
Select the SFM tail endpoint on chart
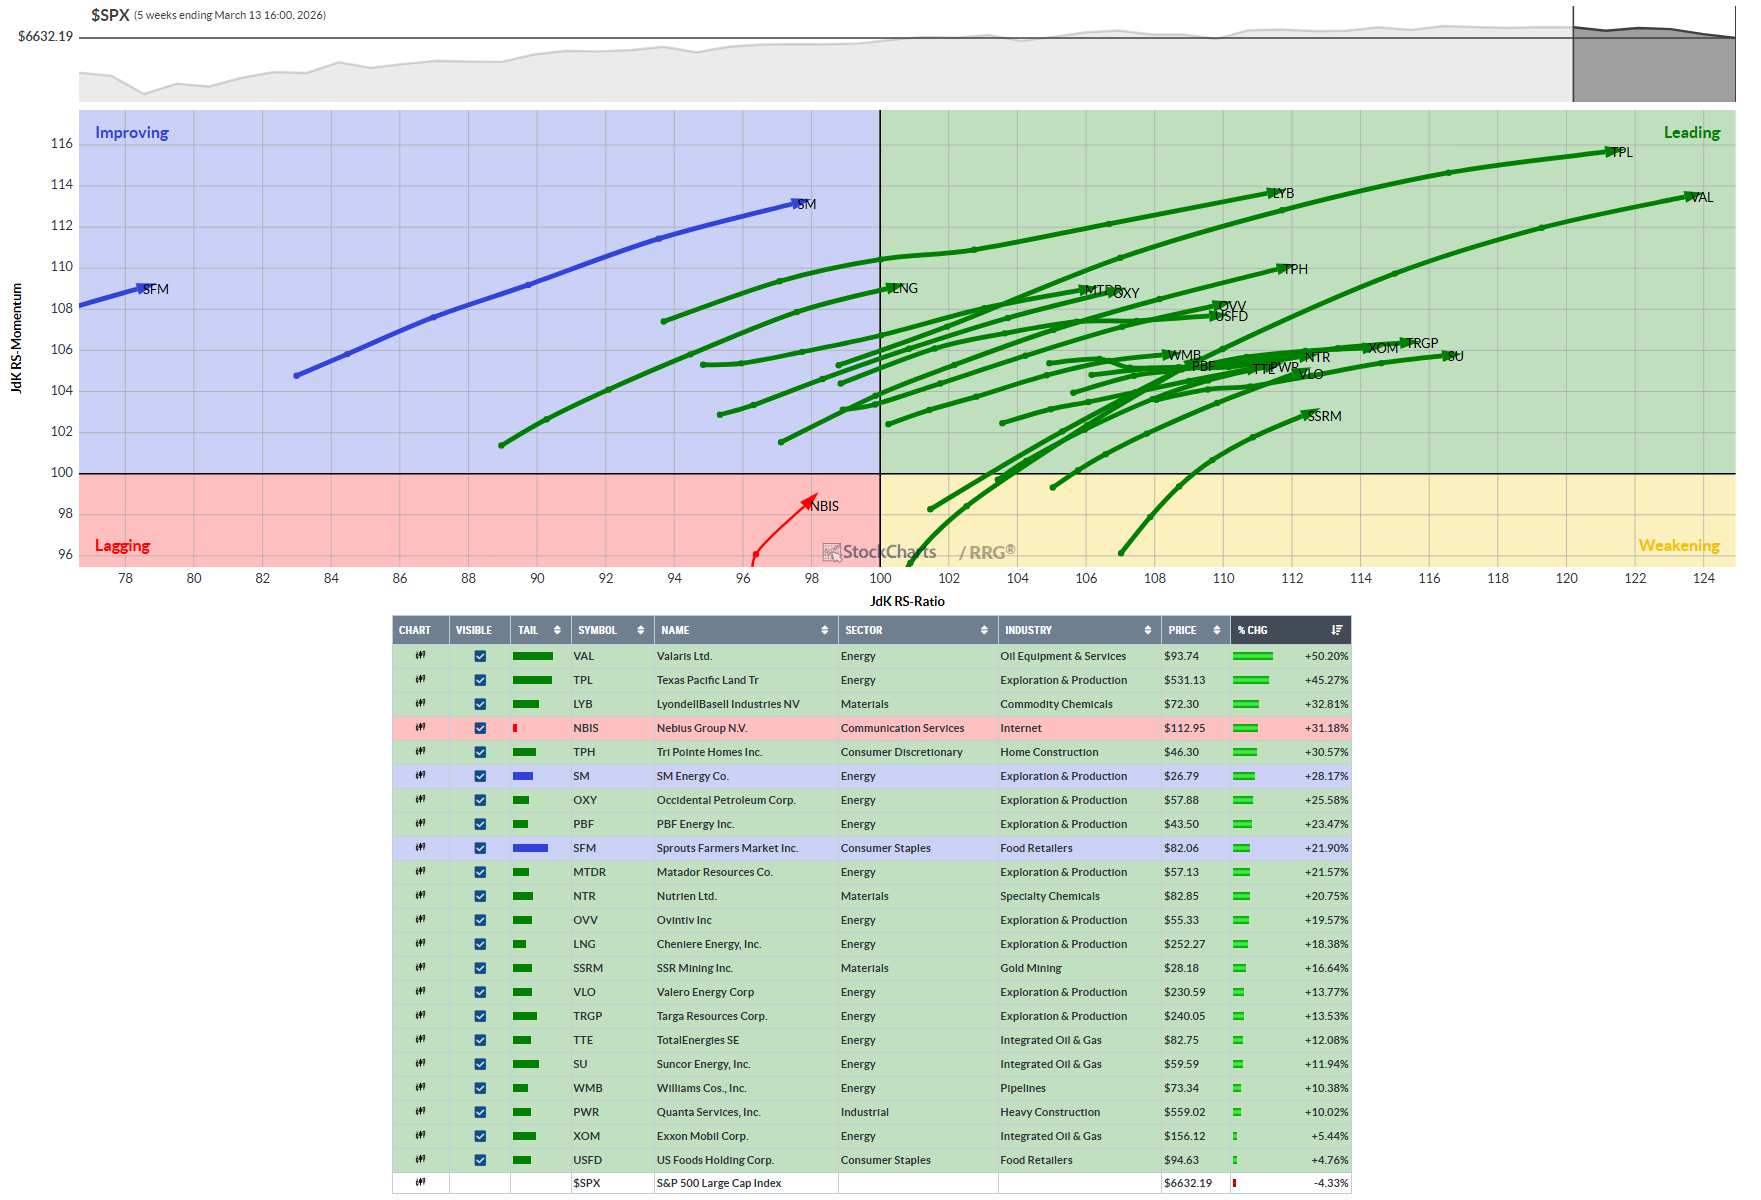[144, 289]
